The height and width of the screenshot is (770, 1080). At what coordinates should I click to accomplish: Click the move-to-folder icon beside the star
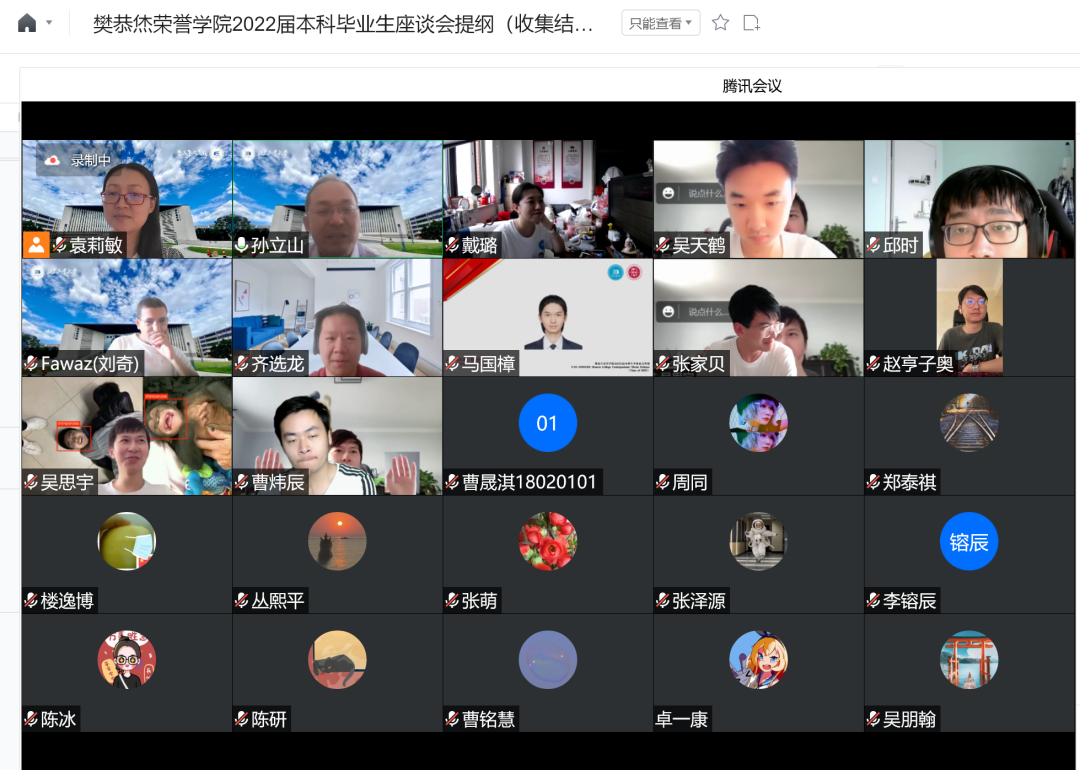point(751,23)
